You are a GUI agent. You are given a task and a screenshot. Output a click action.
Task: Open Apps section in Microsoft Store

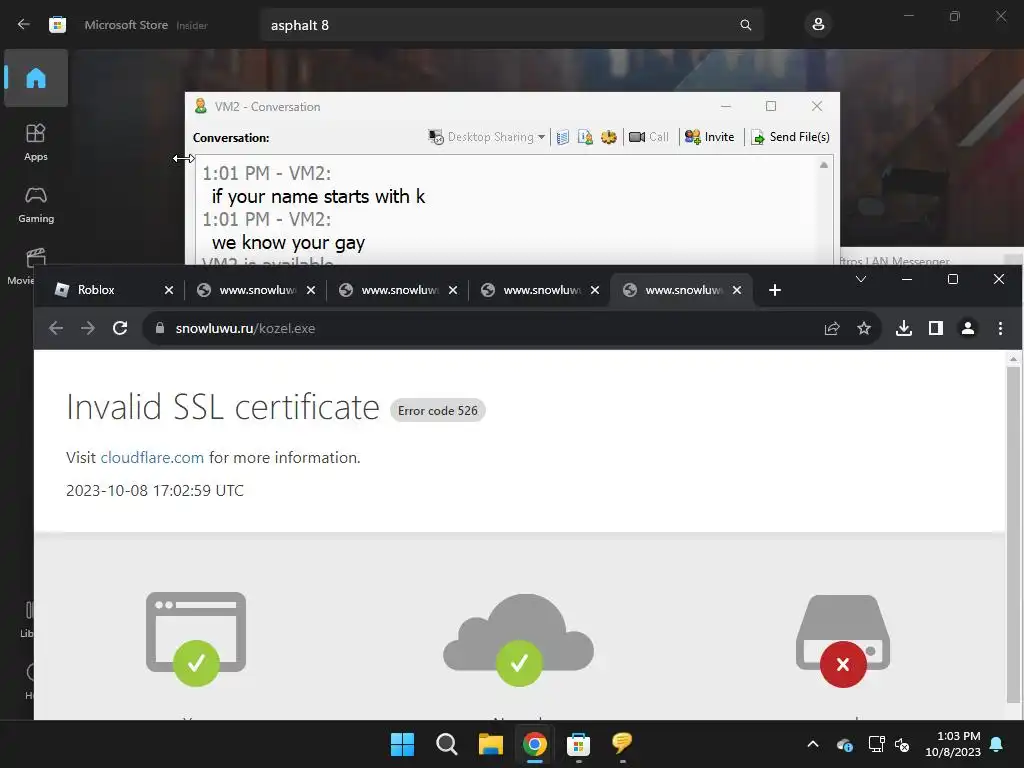[36, 142]
